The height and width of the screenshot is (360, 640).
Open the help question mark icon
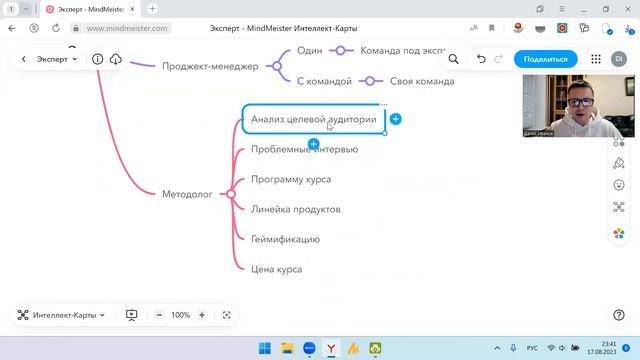pos(619,315)
